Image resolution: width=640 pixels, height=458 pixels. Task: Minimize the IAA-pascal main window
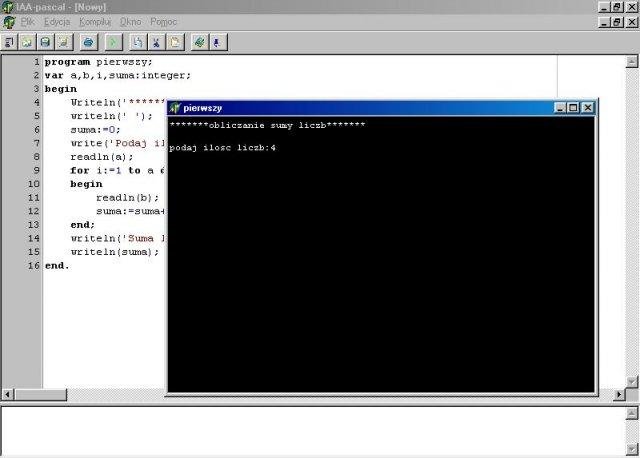[604, 7]
